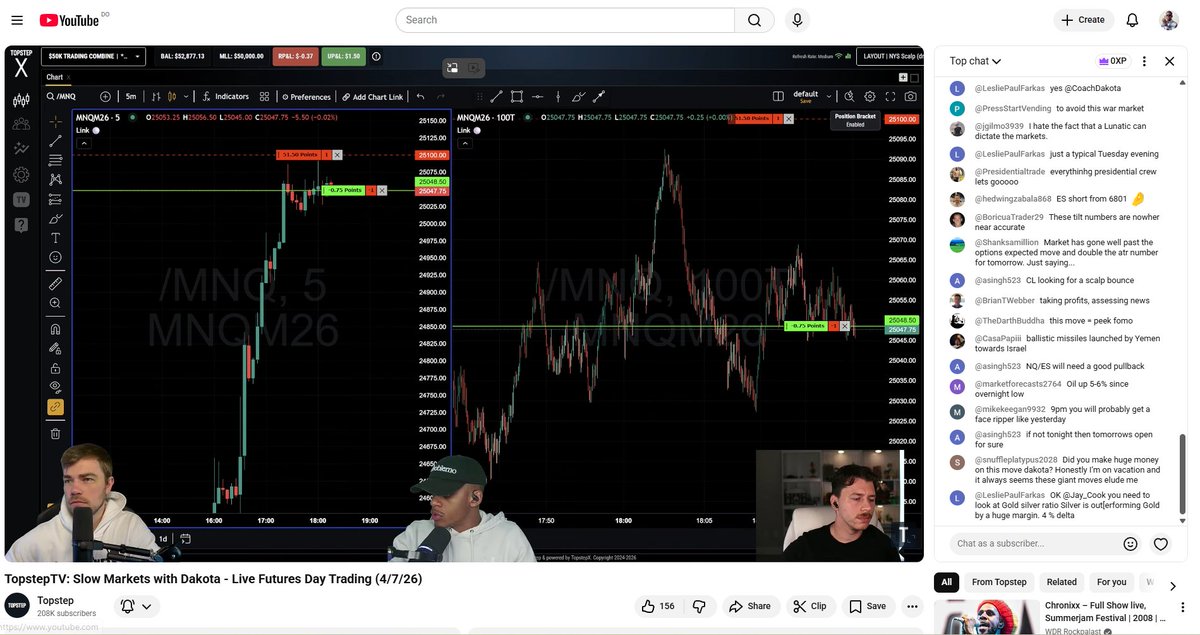Expand the Top chat dropdown

pyautogui.click(x=976, y=61)
